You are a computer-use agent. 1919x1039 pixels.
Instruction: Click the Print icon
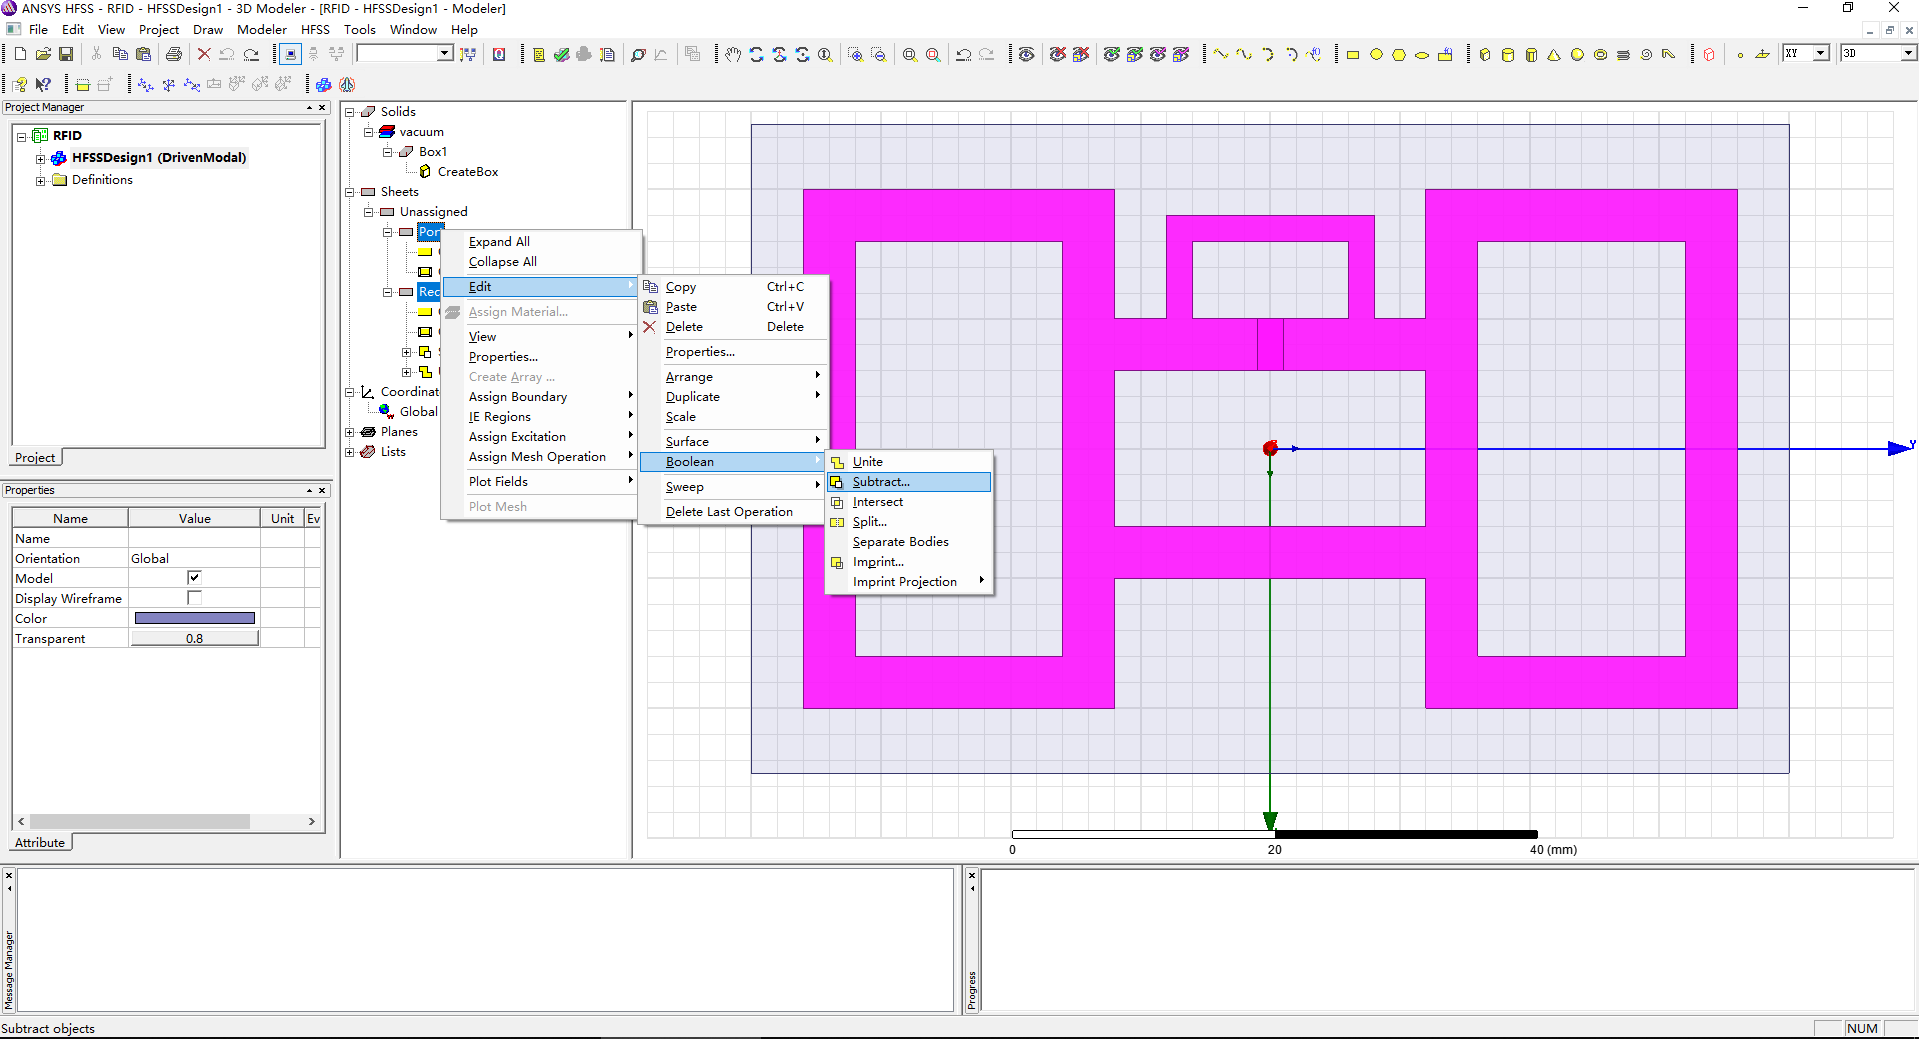click(174, 54)
